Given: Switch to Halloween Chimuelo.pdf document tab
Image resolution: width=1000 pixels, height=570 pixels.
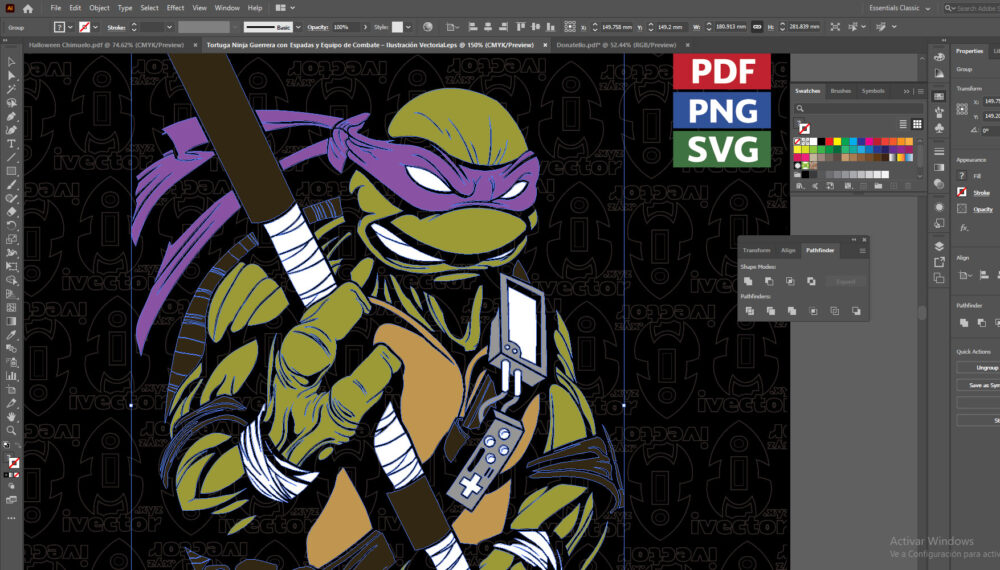Looking at the screenshot, I should click(106, 45).
